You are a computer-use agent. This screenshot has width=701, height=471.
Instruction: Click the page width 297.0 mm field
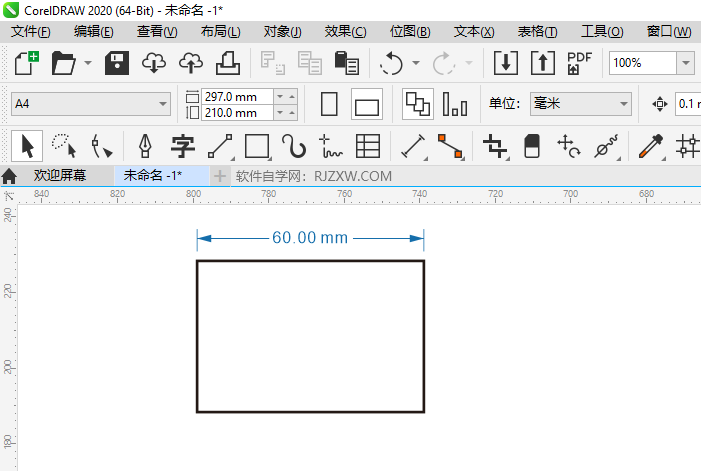click(237, 96)
